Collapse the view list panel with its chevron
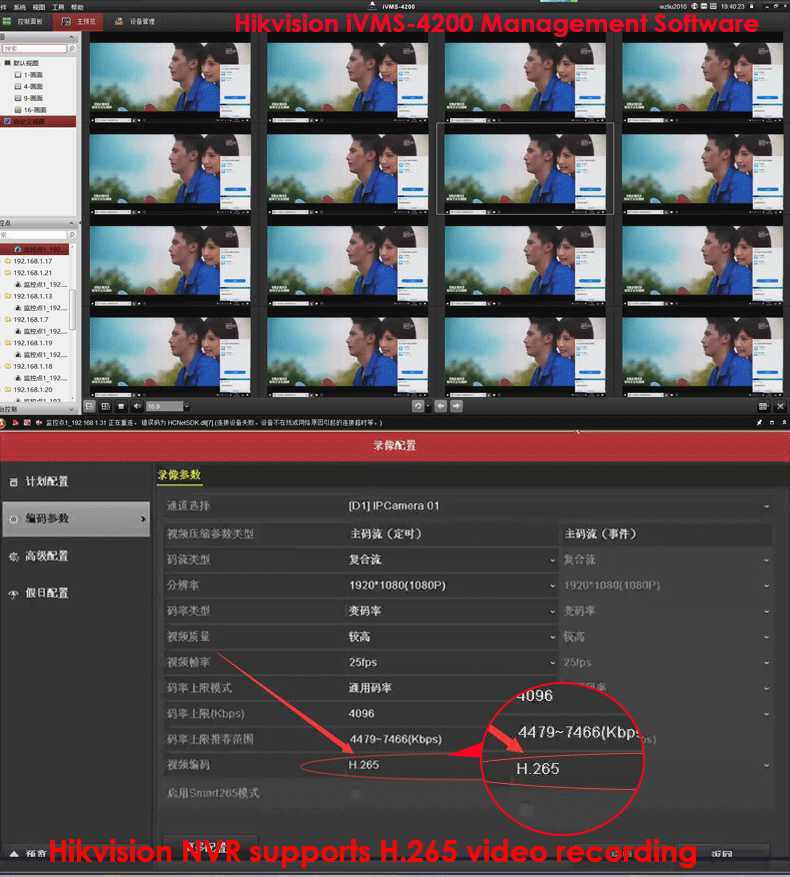This screenshot has height=877, width=790. coord(72,37)
